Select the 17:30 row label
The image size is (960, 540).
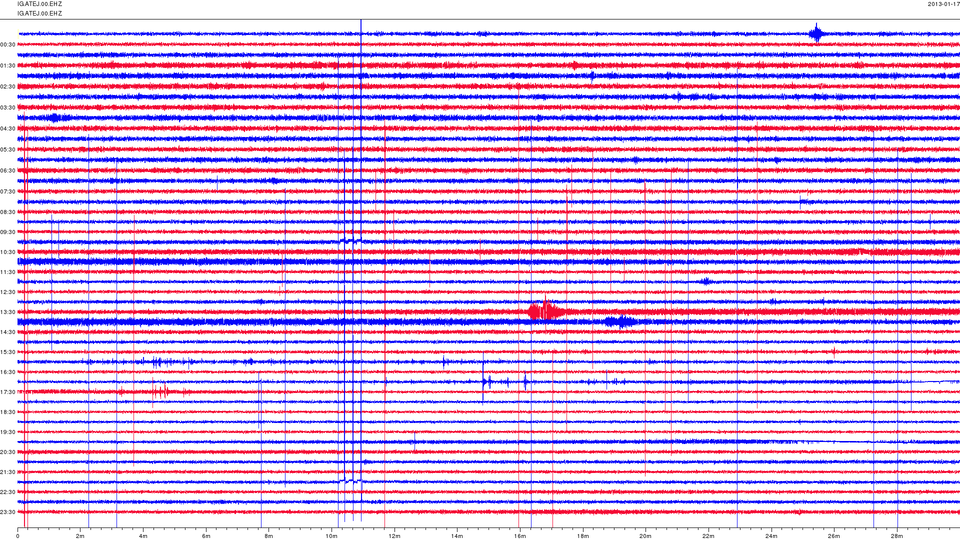coord(7,392)
